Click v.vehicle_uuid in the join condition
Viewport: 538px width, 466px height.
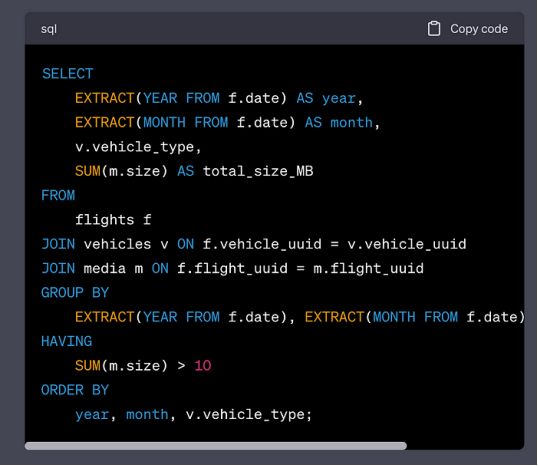[x=407, y=244]
